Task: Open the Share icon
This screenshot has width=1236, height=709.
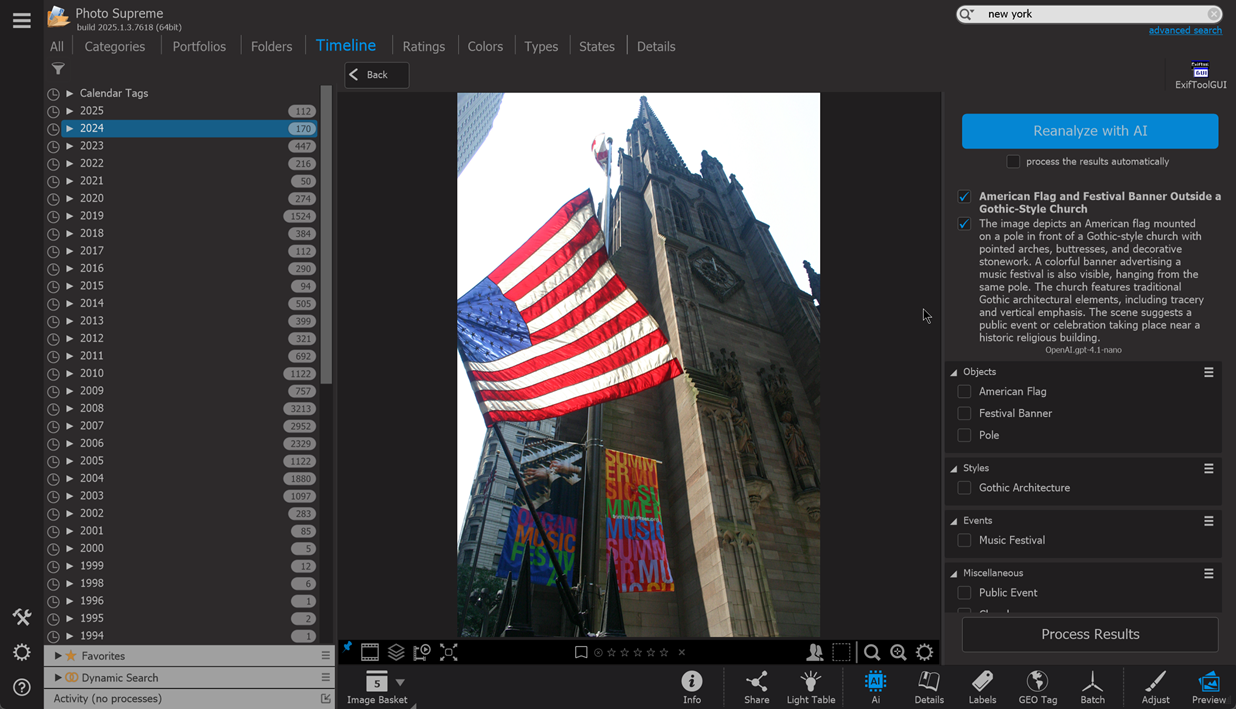Action: pos(757,687)
